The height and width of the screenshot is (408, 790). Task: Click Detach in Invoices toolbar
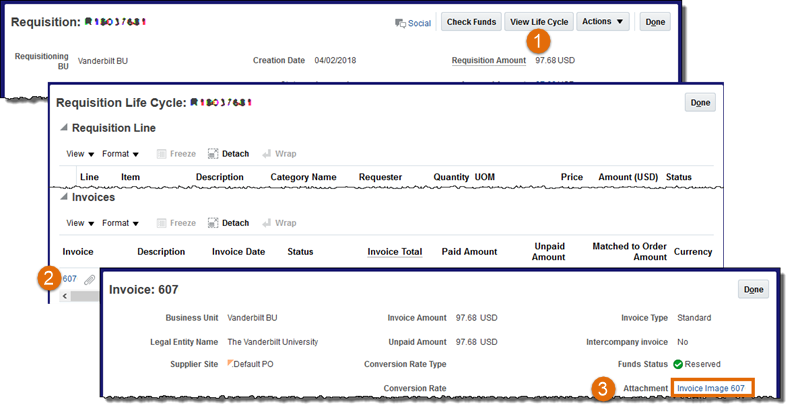(229, 223)
